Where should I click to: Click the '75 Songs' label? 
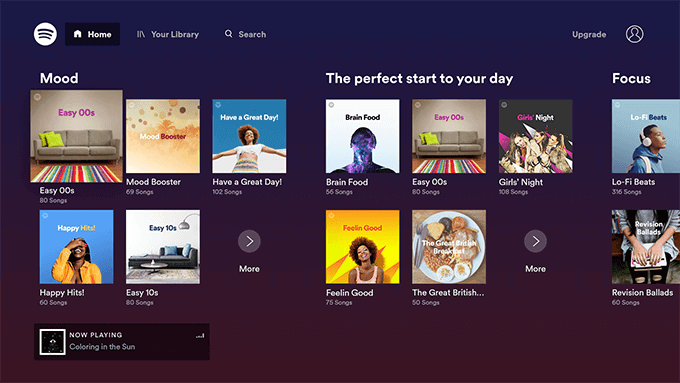tap(339, 303)
